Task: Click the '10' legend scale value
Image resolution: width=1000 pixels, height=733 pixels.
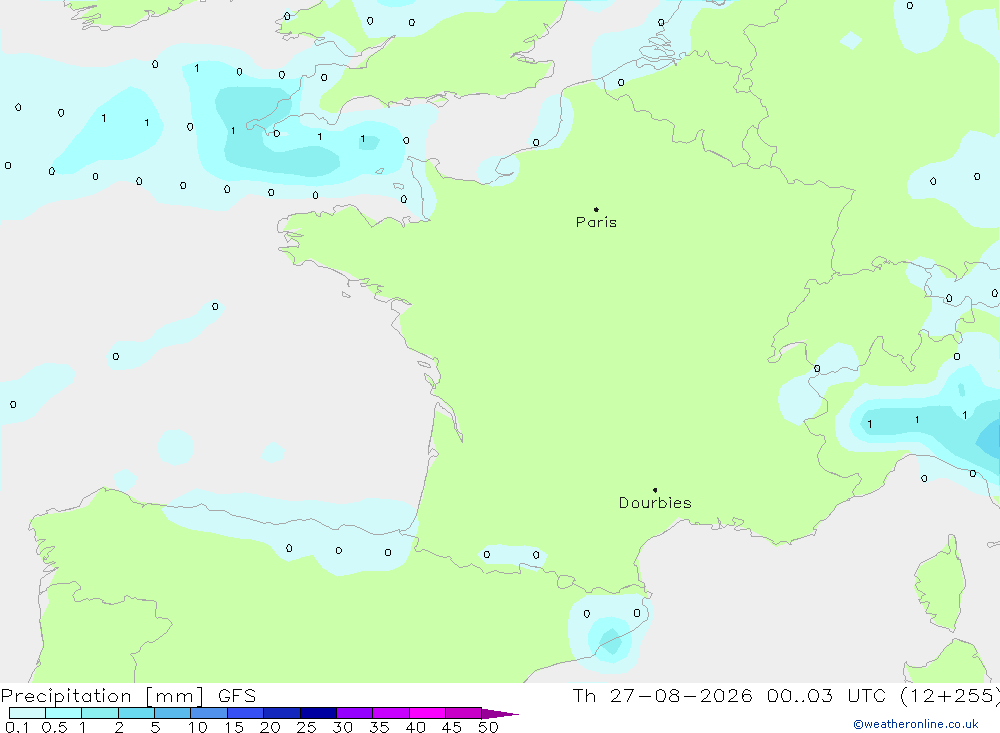Action: coord(198,727)
